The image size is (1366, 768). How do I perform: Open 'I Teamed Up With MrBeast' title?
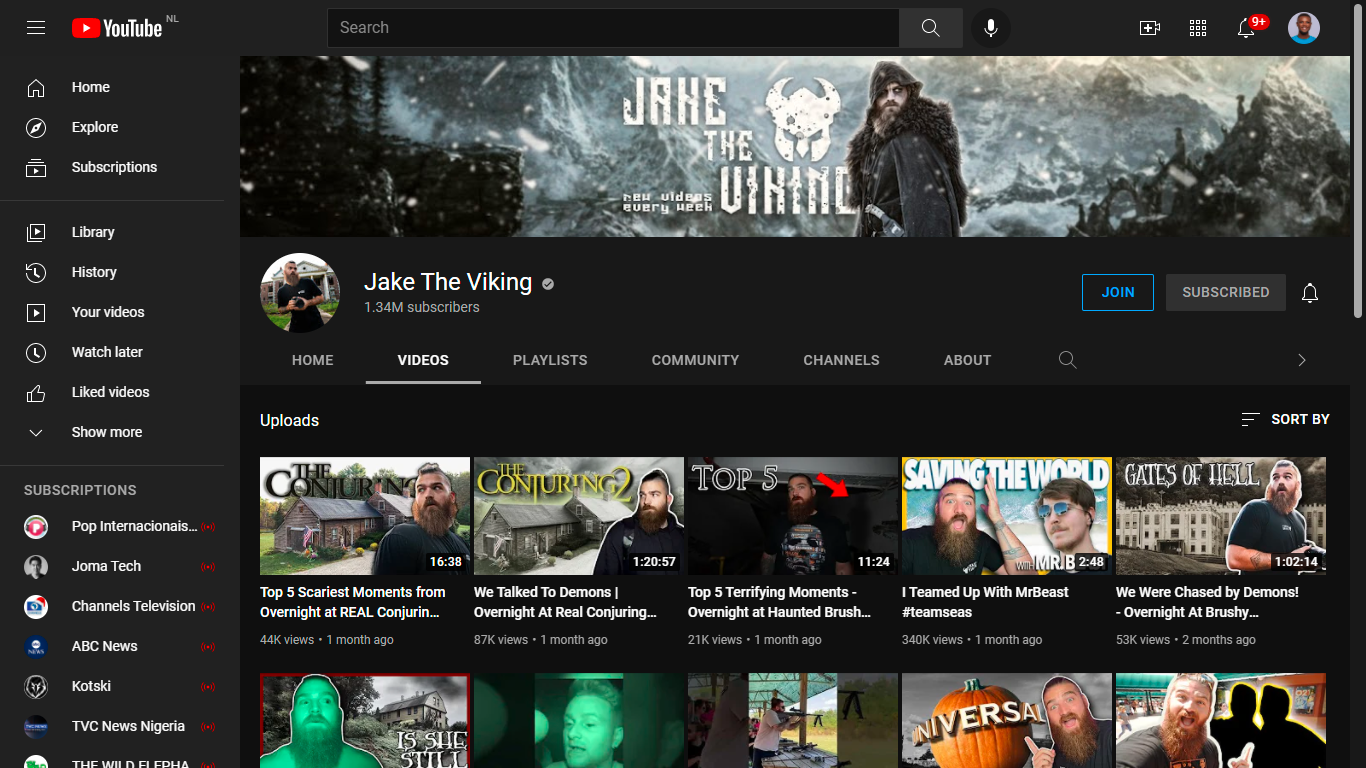[985, 602]
